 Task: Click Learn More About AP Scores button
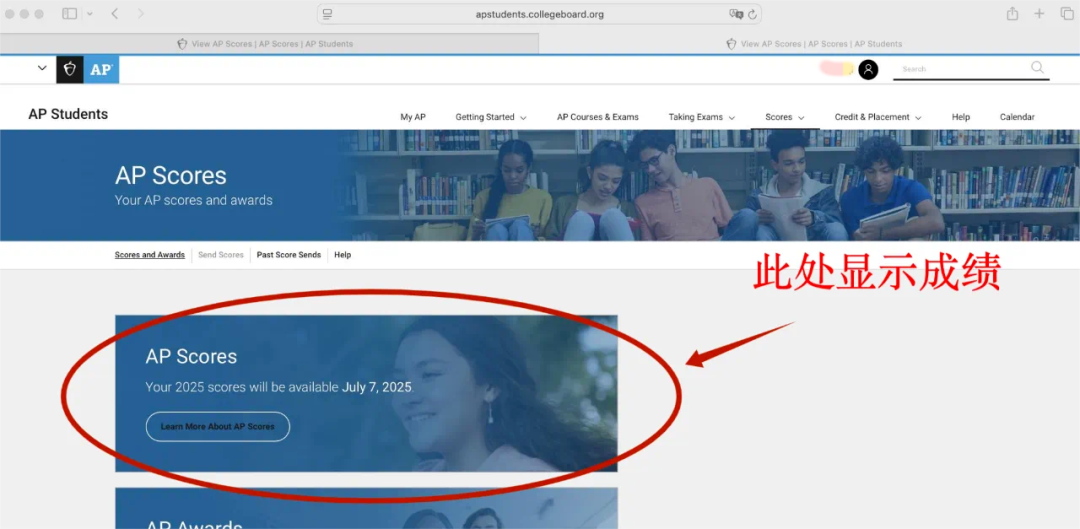pyautogui.click(x=218, y=426)
